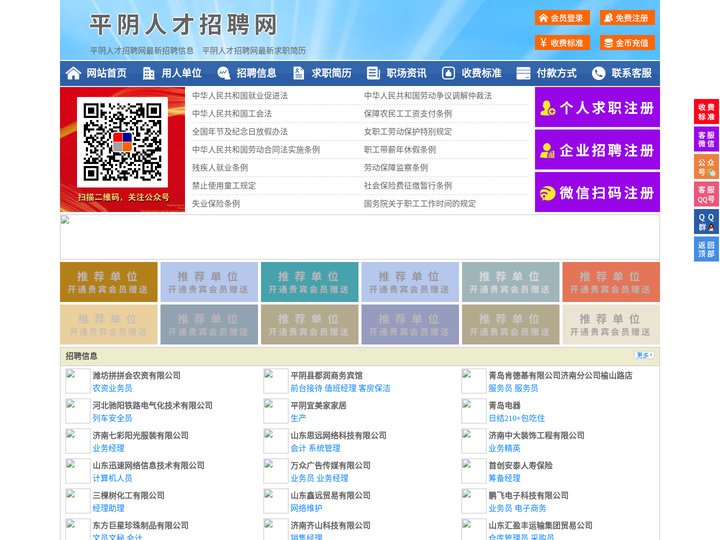
Task: Click the brown-gold 推荐单位 tile
Action: pyautogui.click(x=108, y=282)
